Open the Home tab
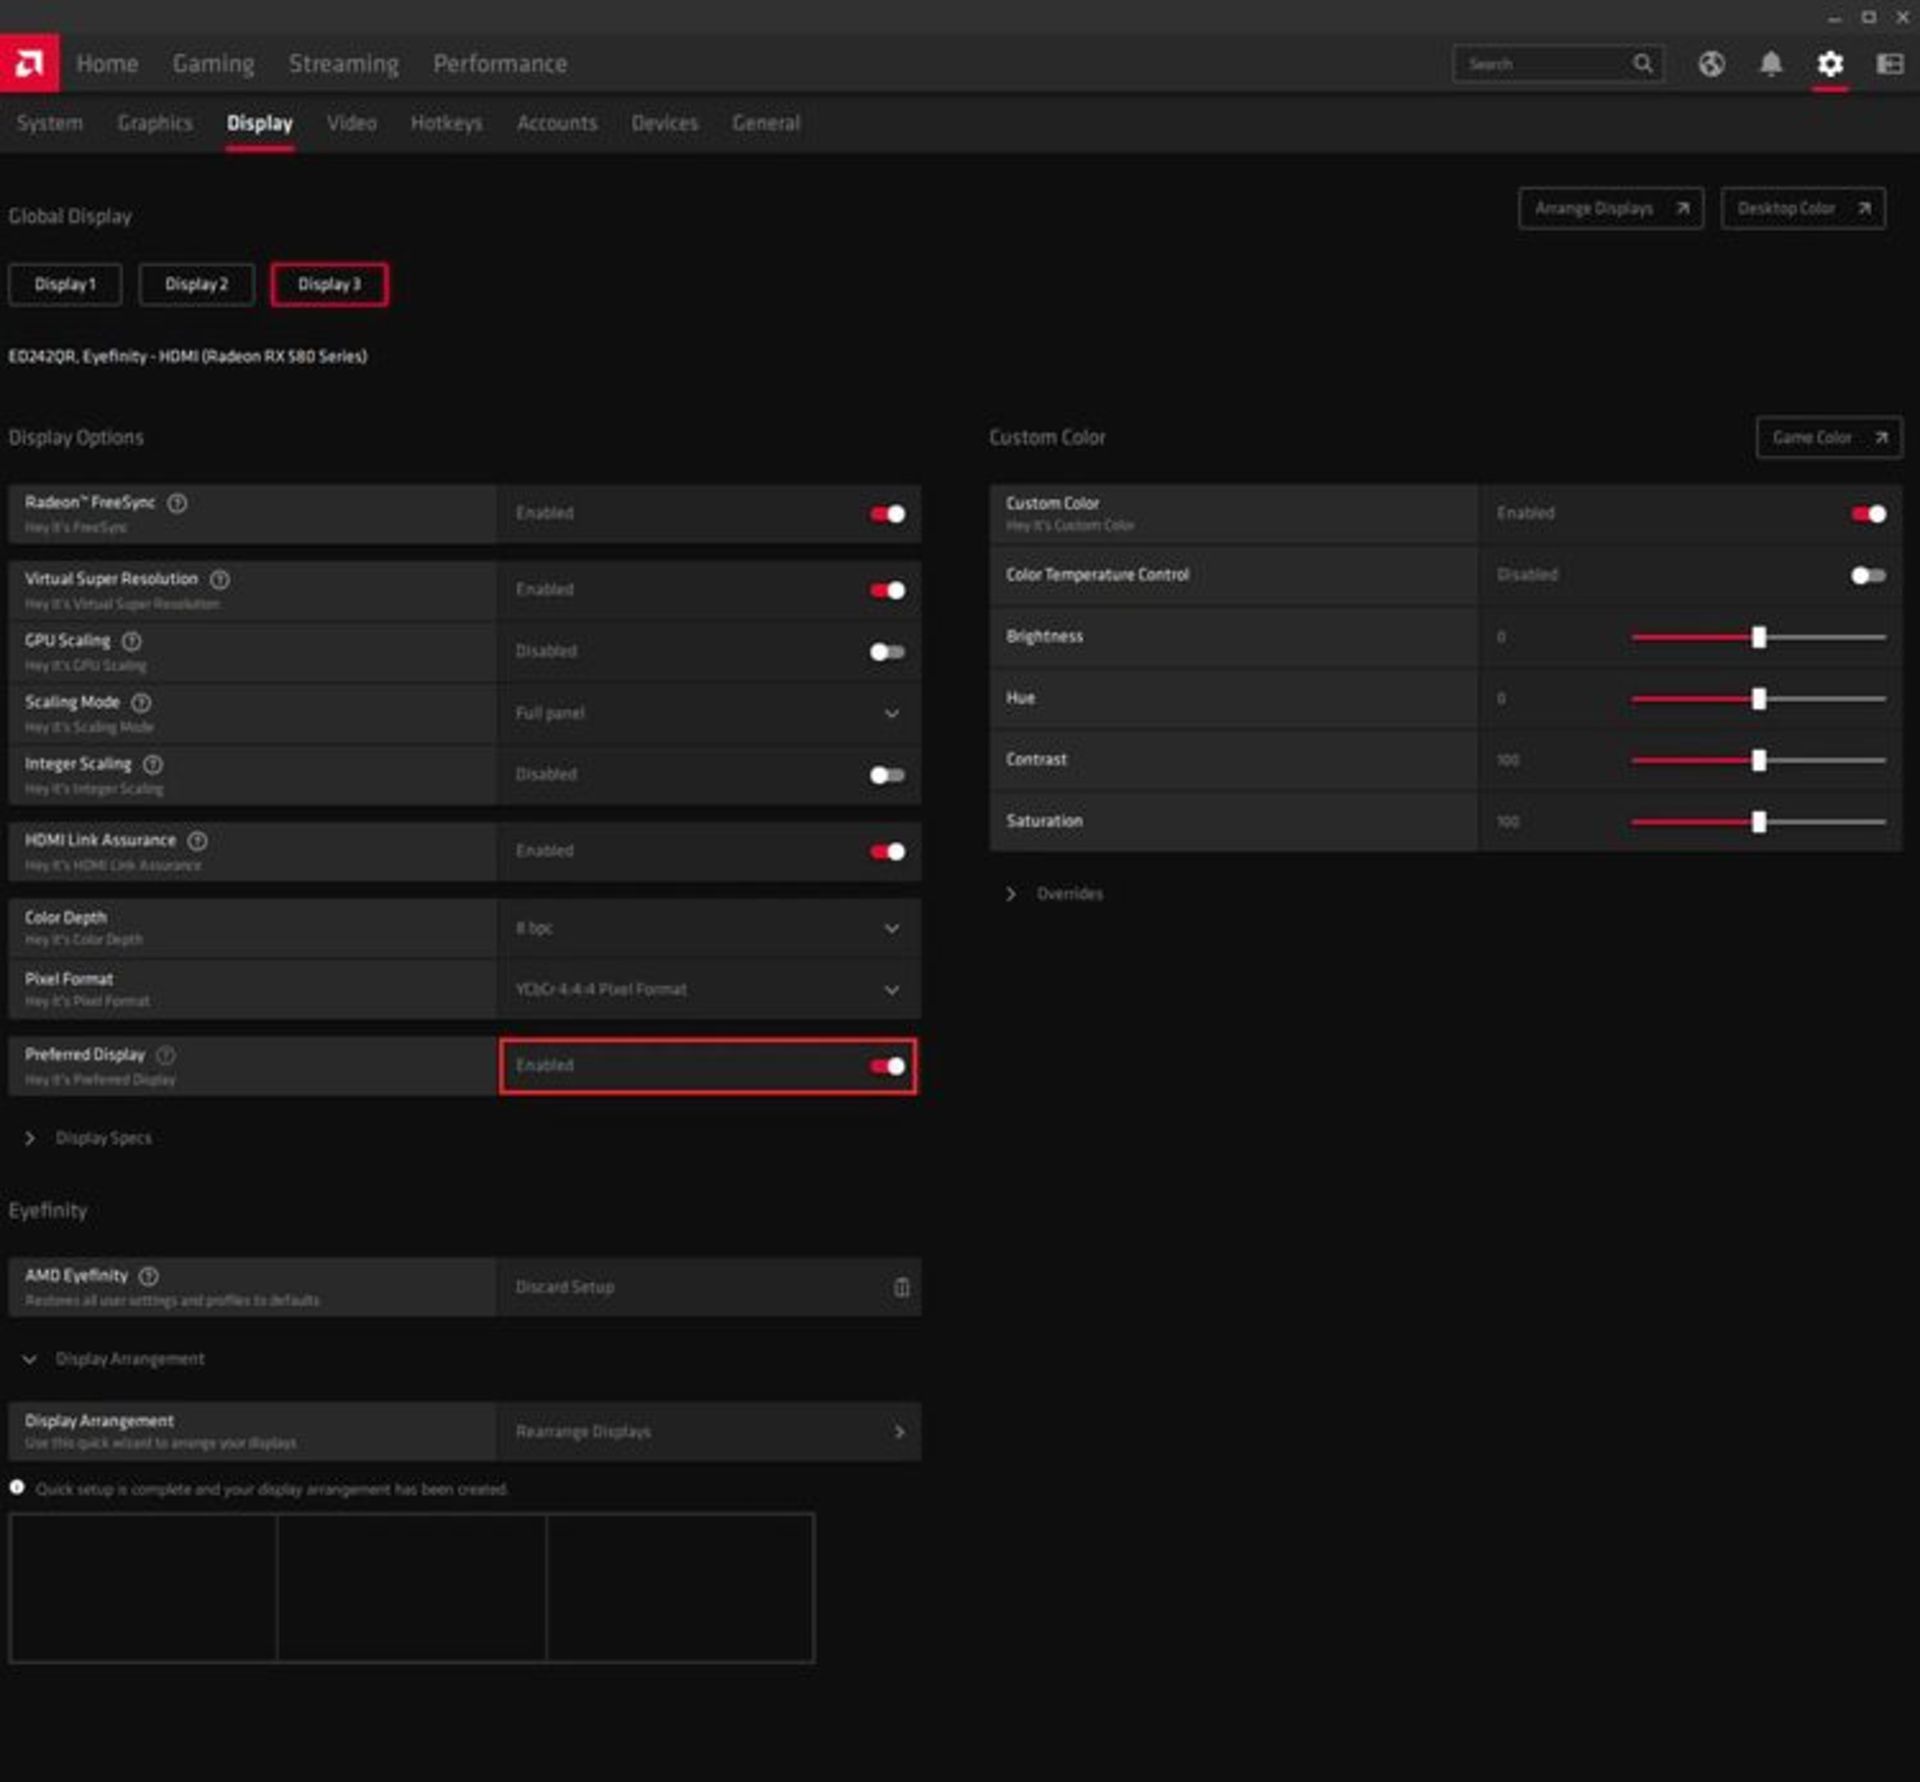This screenshot has height=1782, width=1920. coord(107,64)
